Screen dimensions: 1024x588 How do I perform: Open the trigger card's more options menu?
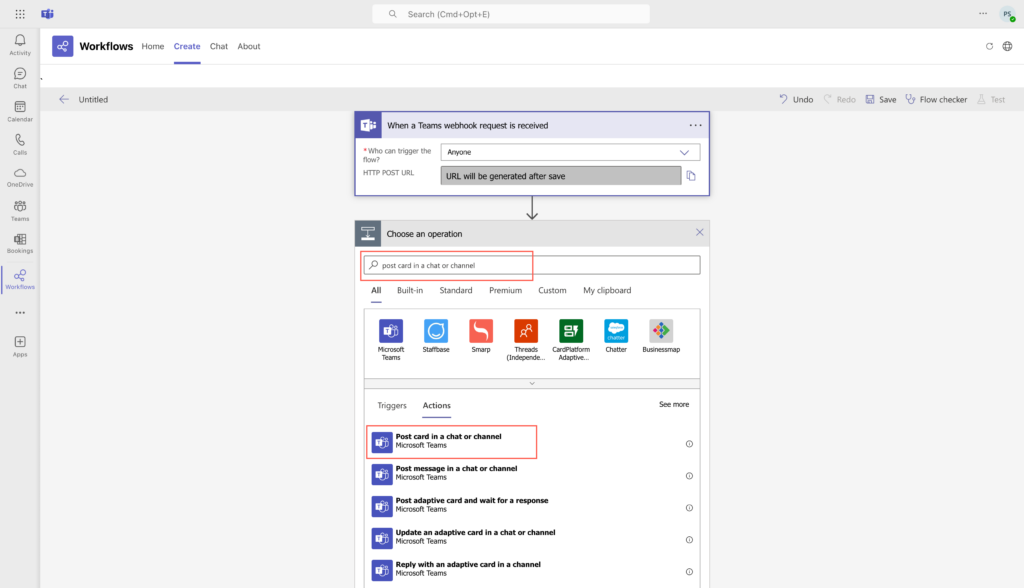click(x=695, y=124)
